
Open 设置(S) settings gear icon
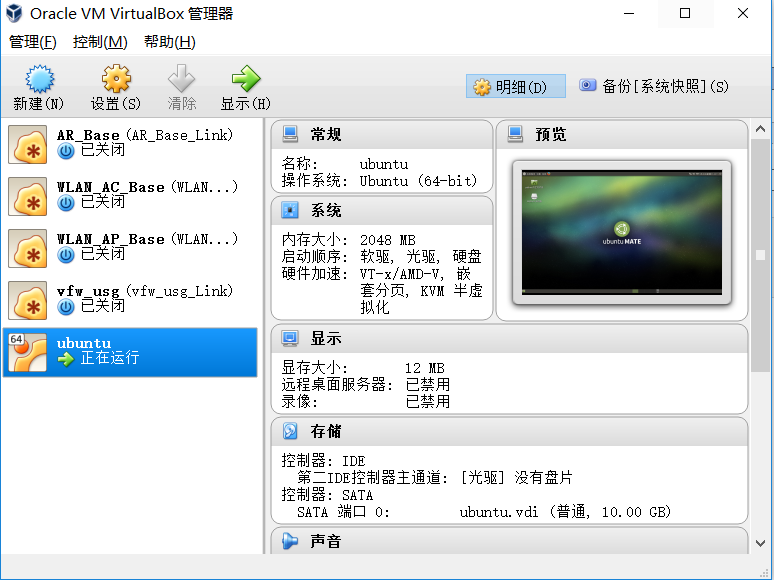click(116, 79)
